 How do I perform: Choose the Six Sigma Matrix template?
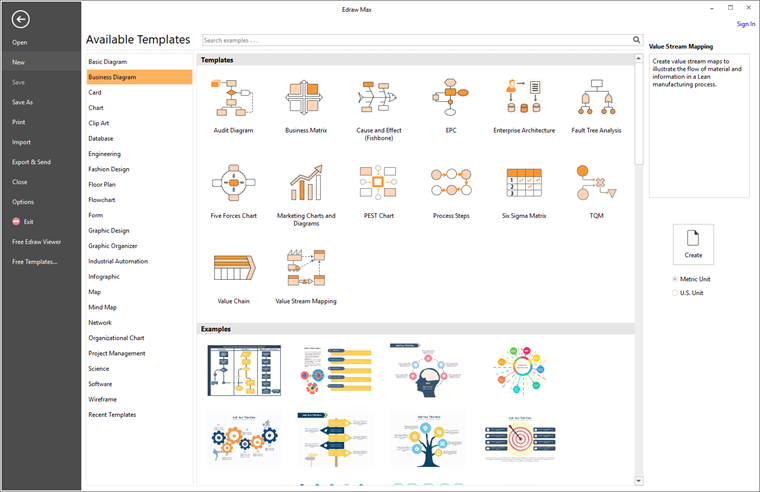(524, 182)
